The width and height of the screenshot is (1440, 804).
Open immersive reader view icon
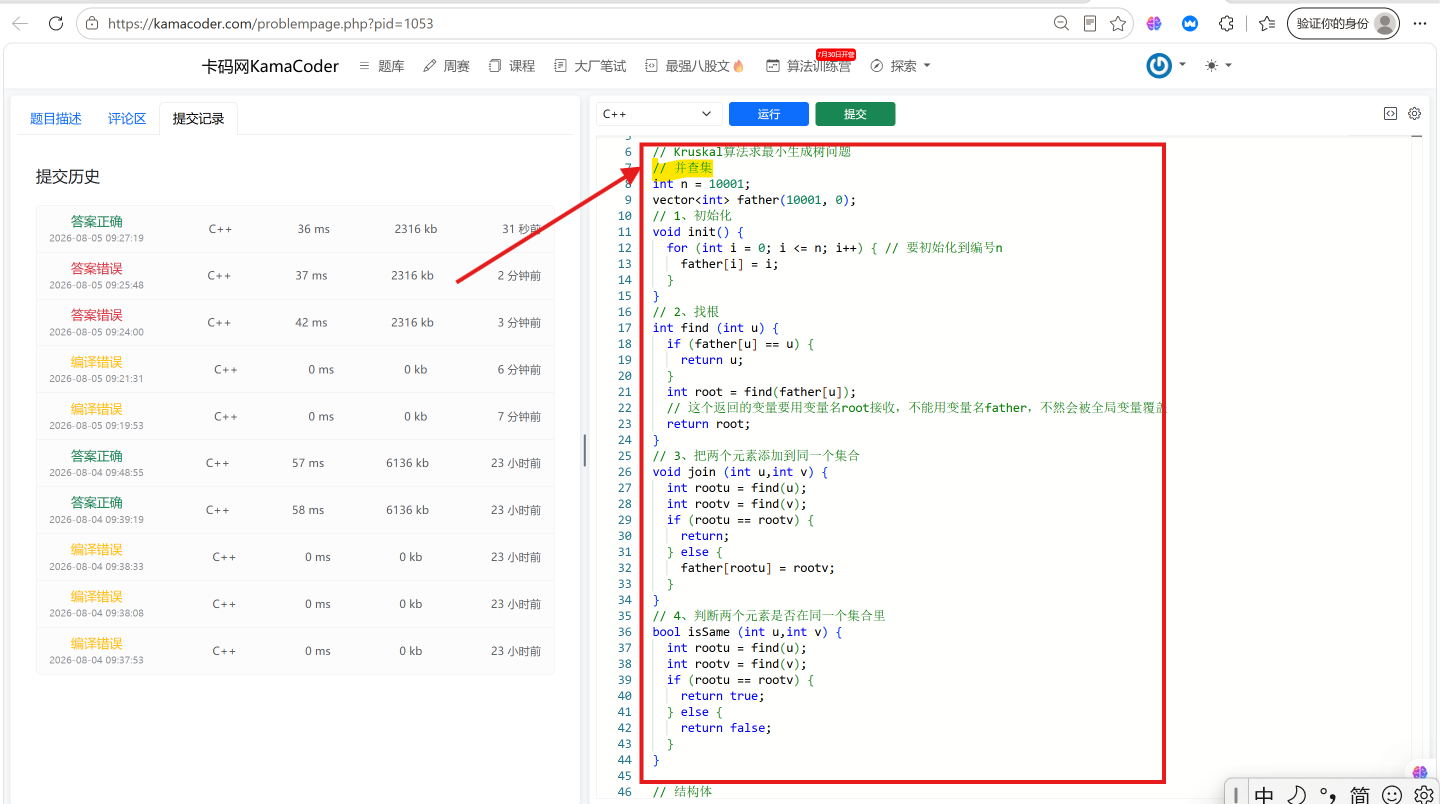pos(1090,23)
